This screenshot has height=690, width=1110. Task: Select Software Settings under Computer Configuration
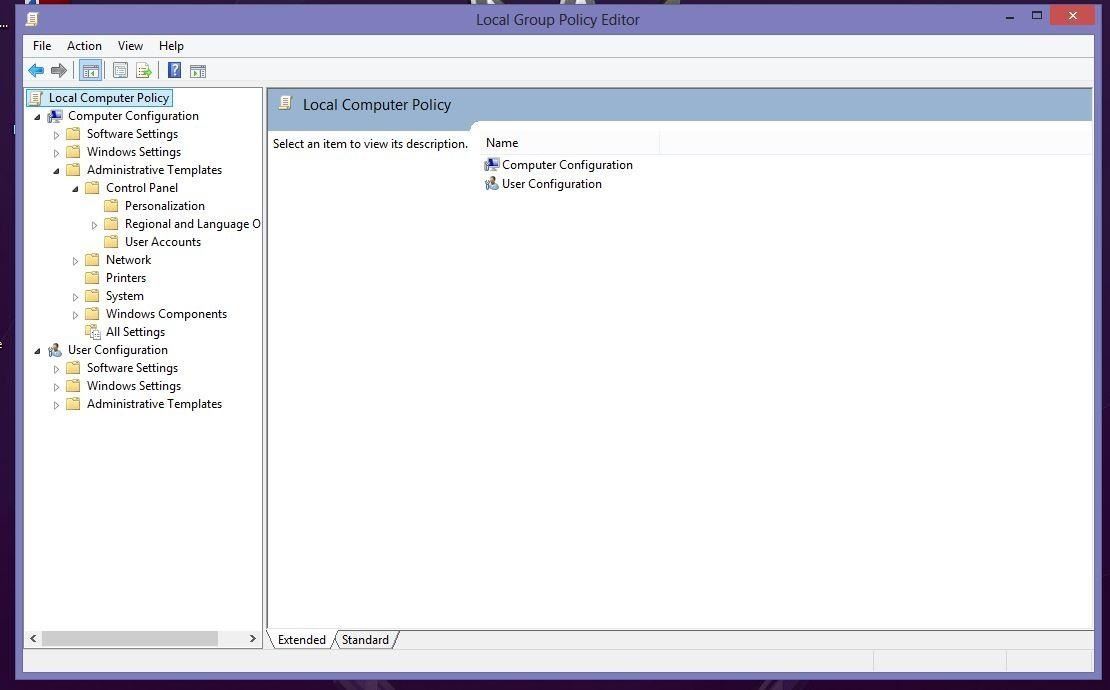132,134
